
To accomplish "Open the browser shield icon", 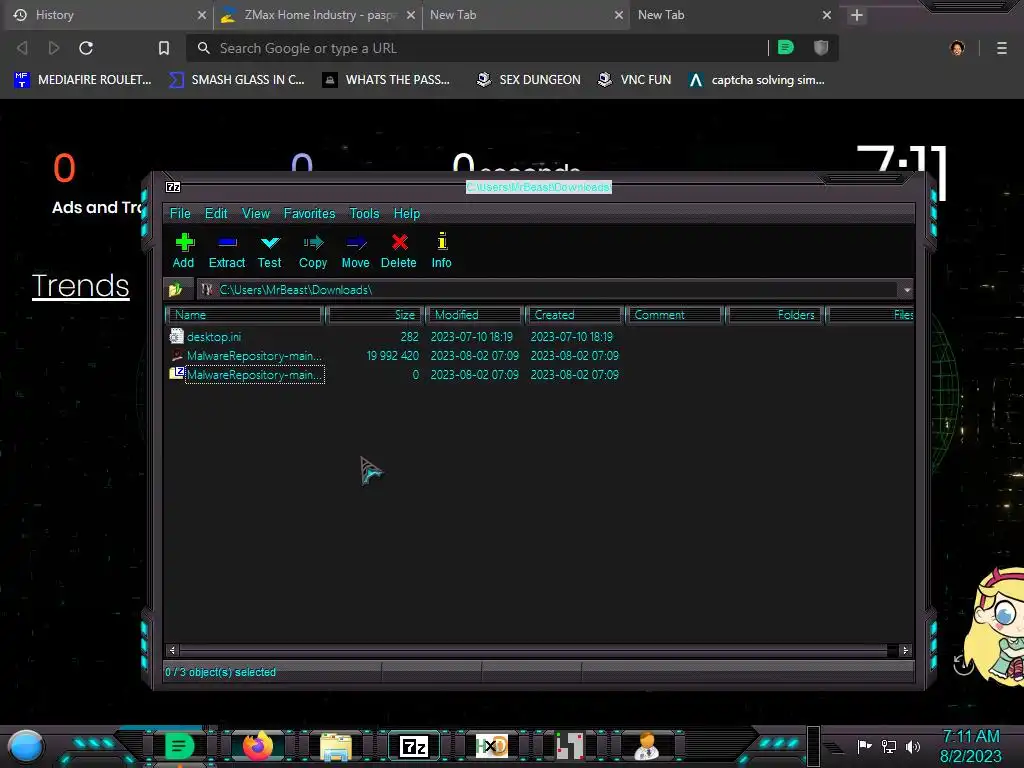I will click(x=821, y=47).
